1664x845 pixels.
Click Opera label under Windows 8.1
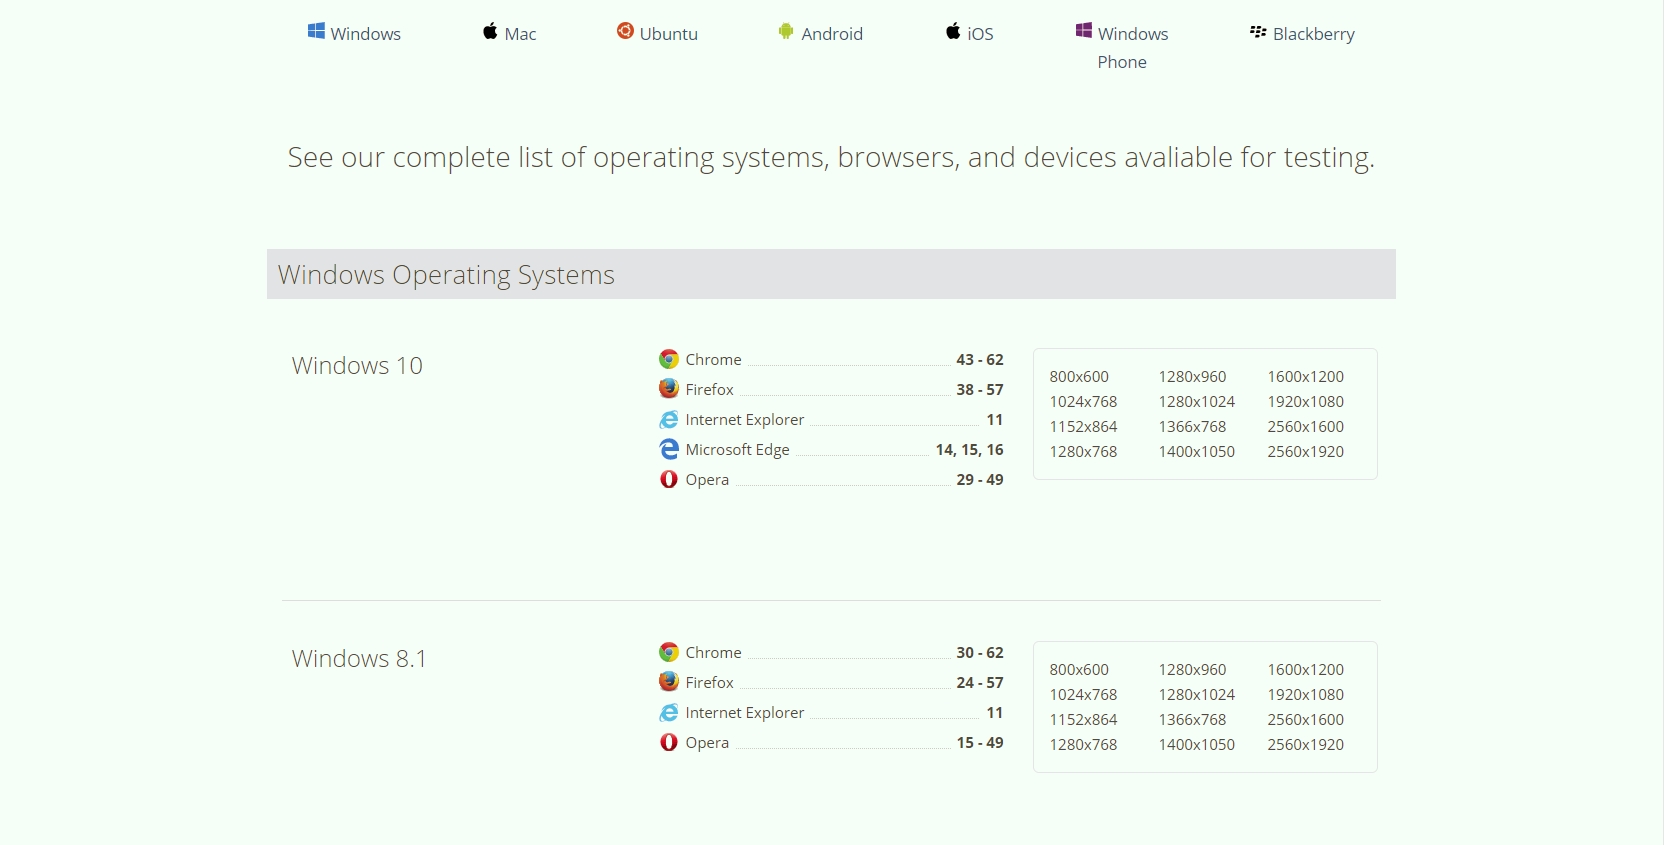(707, 743)
